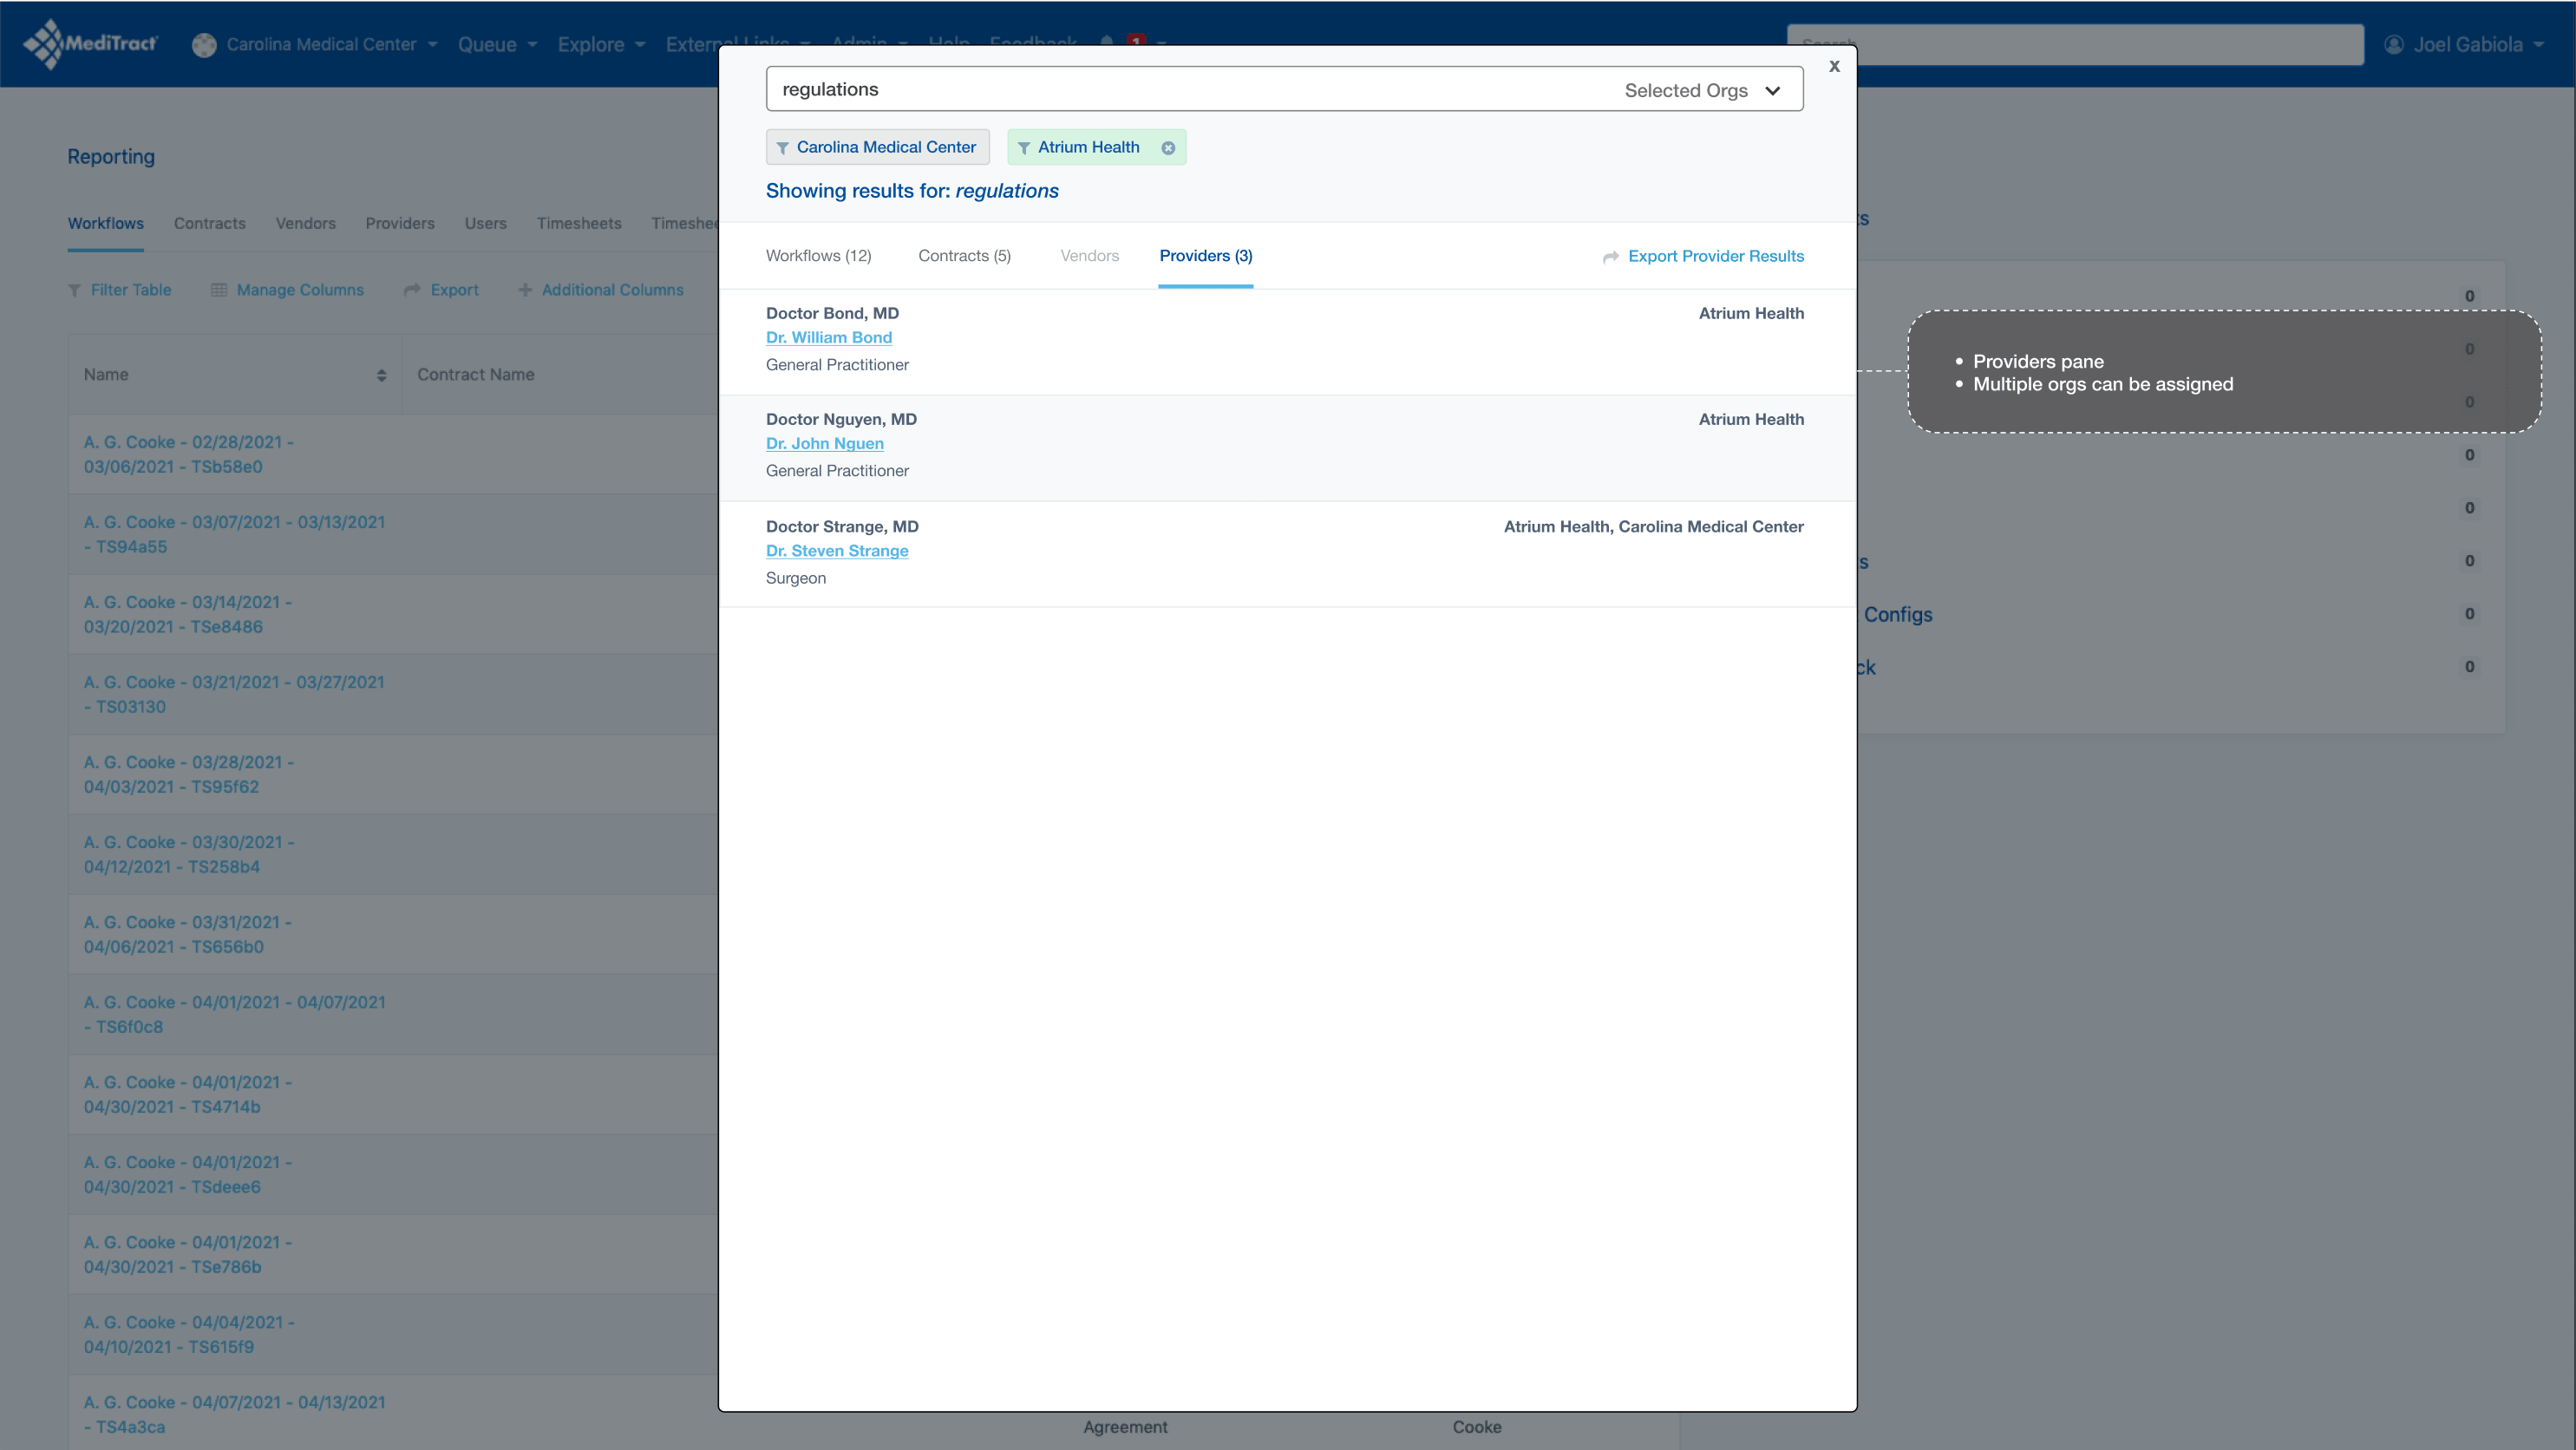This screenshot has height=1450, width=2576.
Task: Click the user avatar icon beside Joel Gabiola
Action: [2394, 44]
